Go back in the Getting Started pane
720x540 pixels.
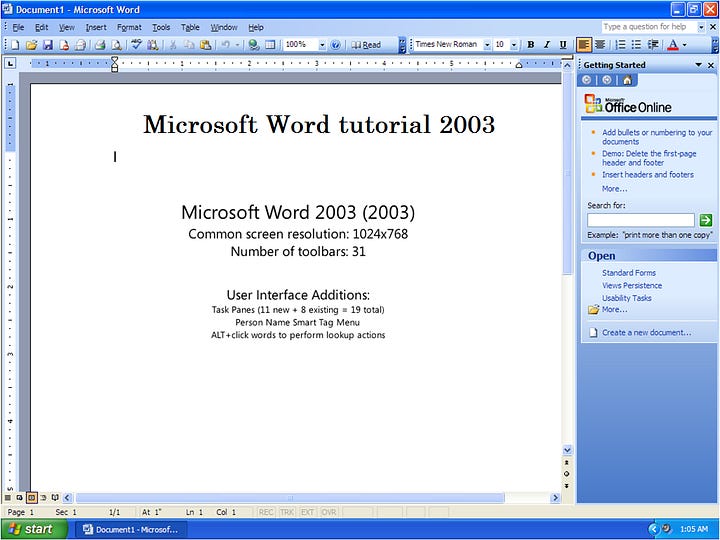(x=586, y=80)
